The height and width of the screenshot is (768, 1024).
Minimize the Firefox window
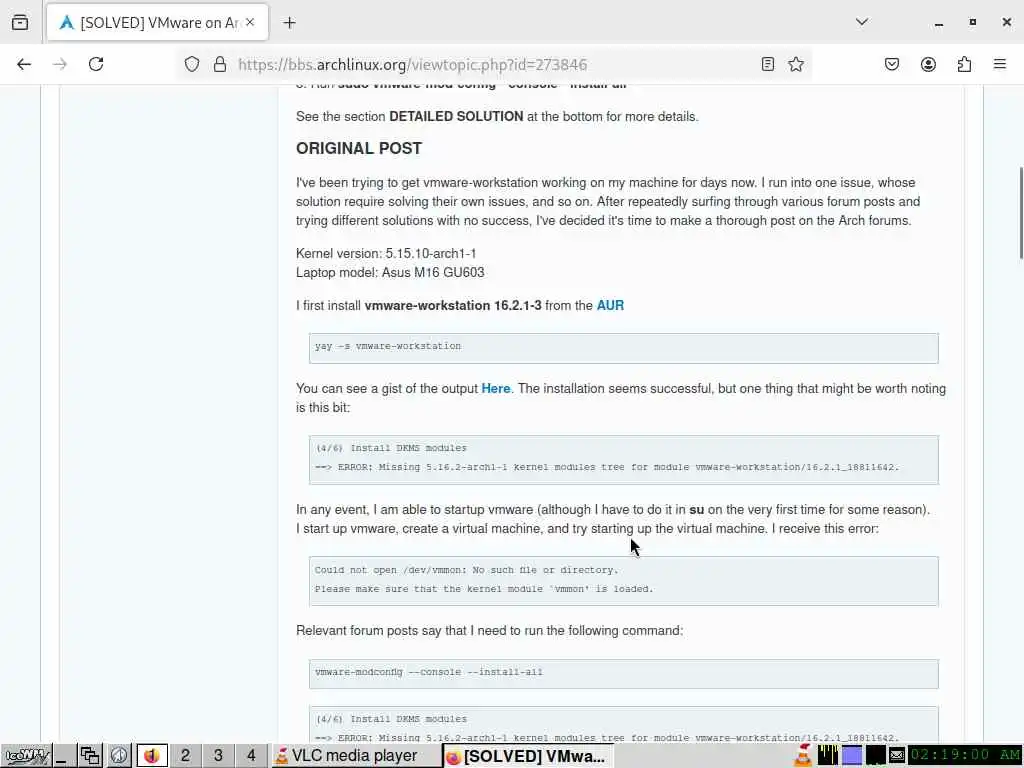(938, 23)
